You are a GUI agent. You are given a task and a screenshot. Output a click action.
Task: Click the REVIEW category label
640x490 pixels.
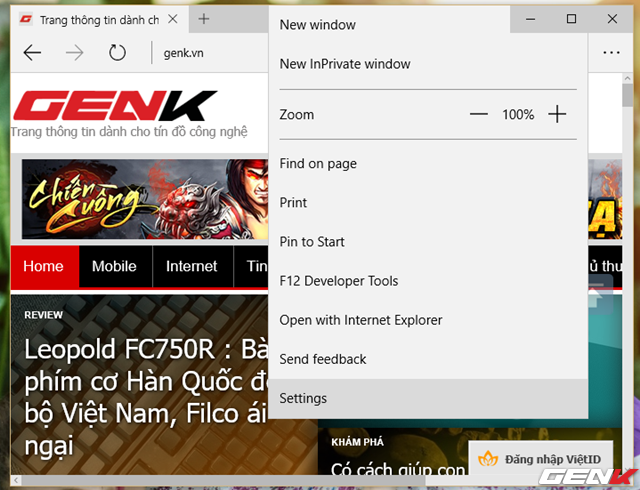43,315
